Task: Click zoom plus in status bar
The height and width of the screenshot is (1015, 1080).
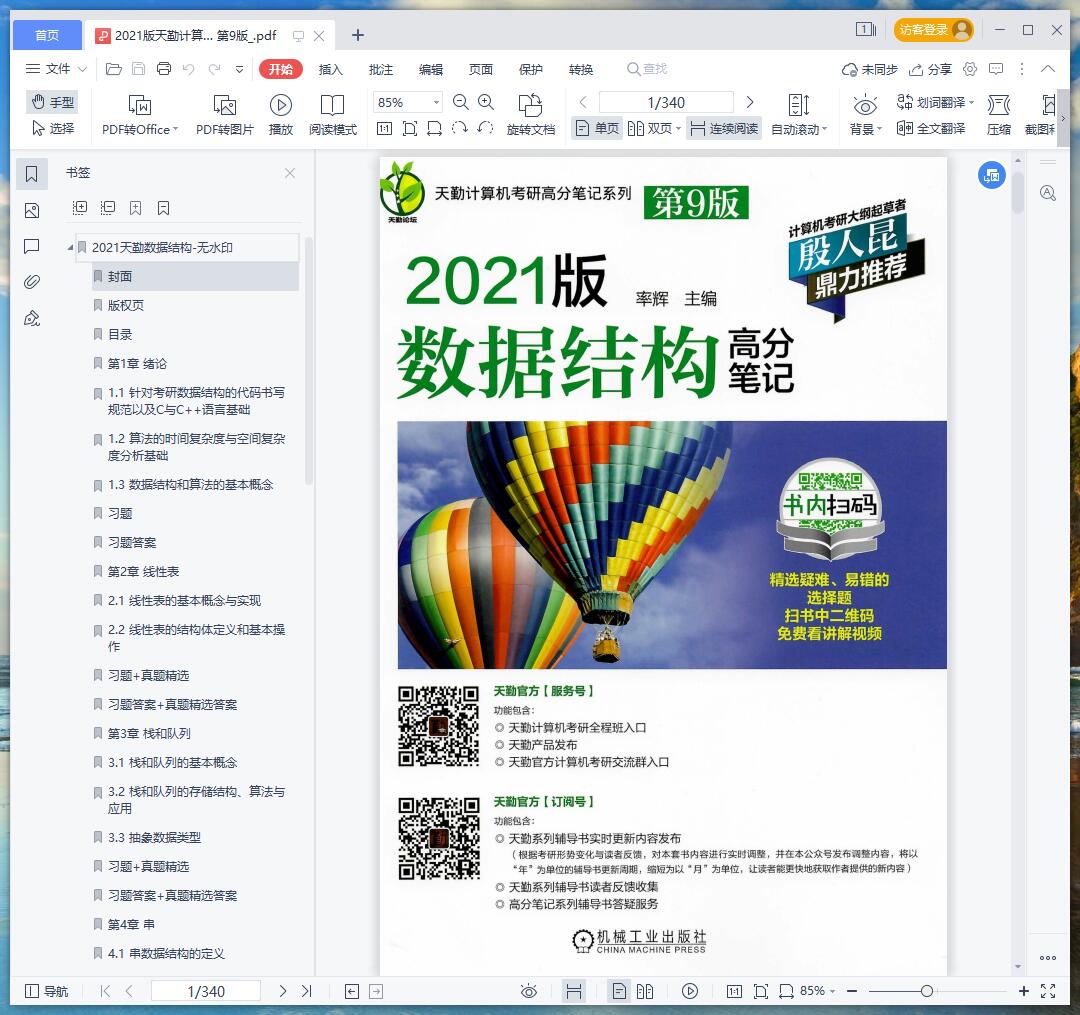Action: (1024, 991)
